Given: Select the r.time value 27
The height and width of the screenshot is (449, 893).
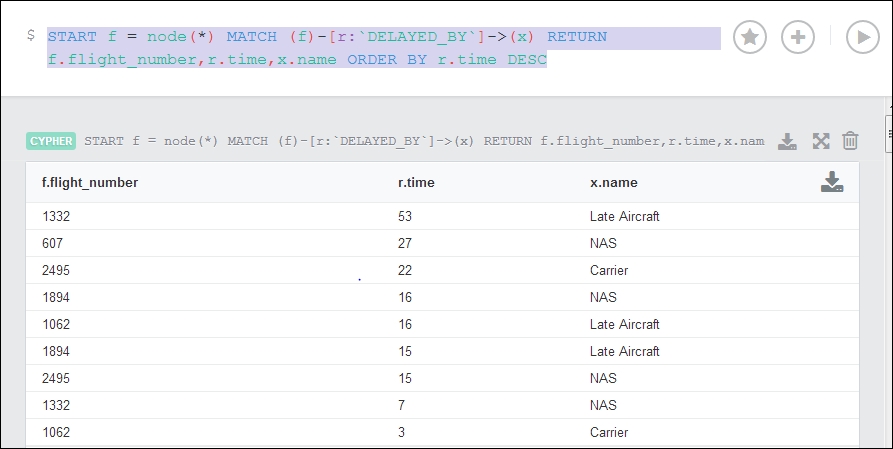Looking at the screenshot, I should pyautogui.click(x=405, y=243).
